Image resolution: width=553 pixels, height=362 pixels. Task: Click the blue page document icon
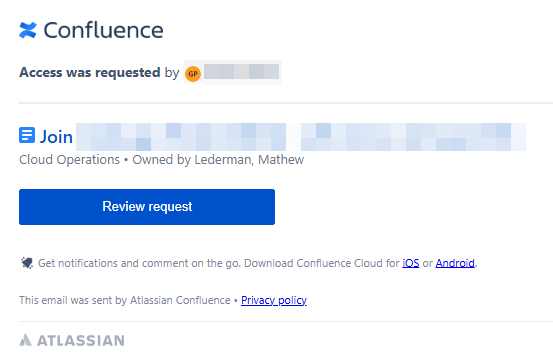click(x=27, y=135)
